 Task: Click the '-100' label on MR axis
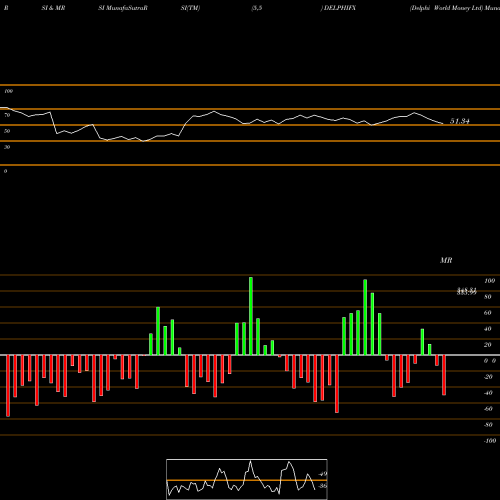490,441
